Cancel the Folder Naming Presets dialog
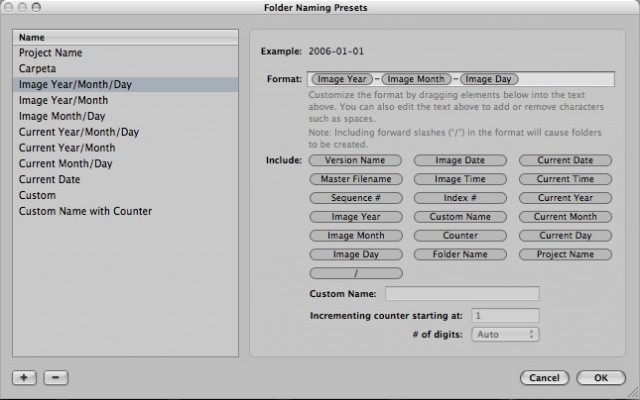The image size is (640, 400). click(x=544, y=378)
